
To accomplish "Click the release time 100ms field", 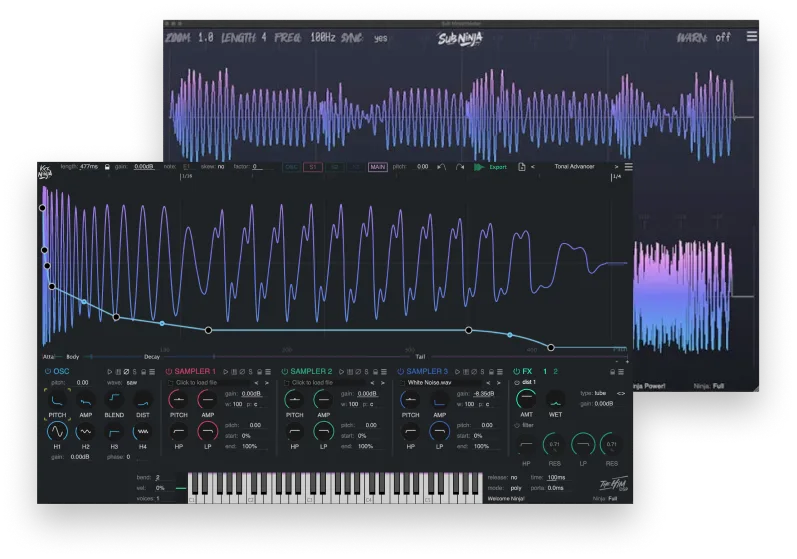I will (x=556, y=478).
